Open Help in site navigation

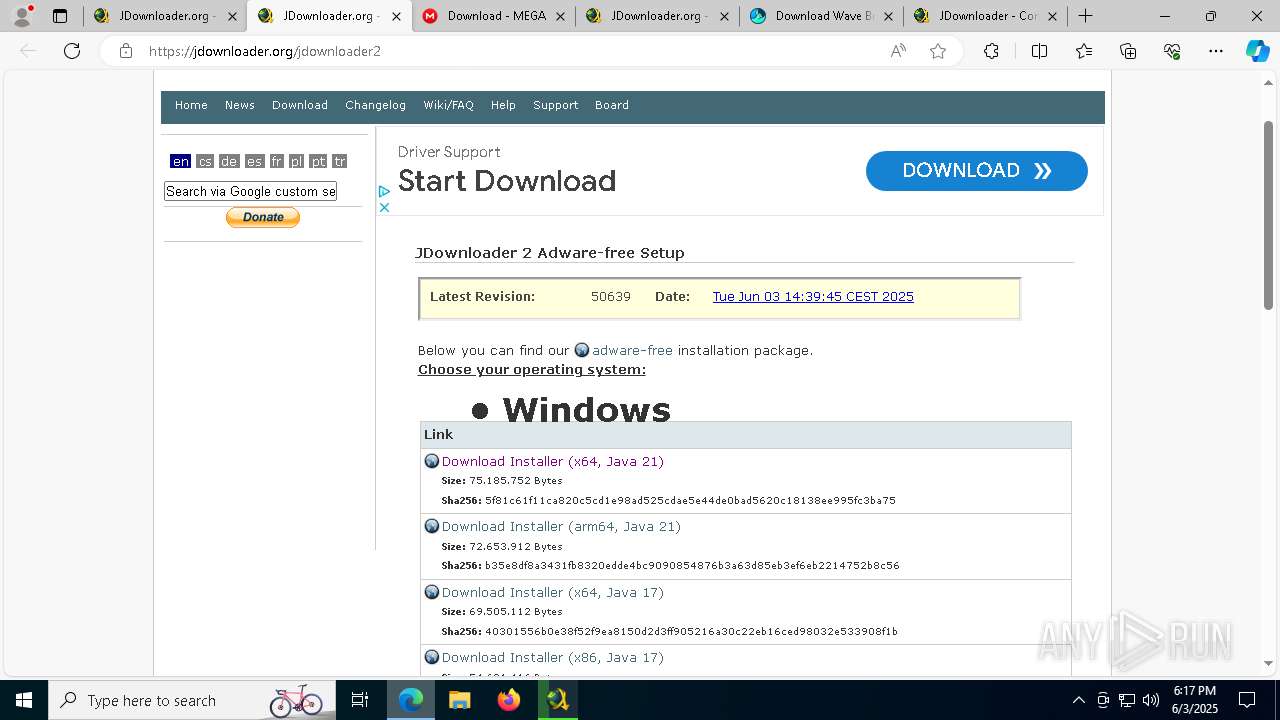(503, 105)
